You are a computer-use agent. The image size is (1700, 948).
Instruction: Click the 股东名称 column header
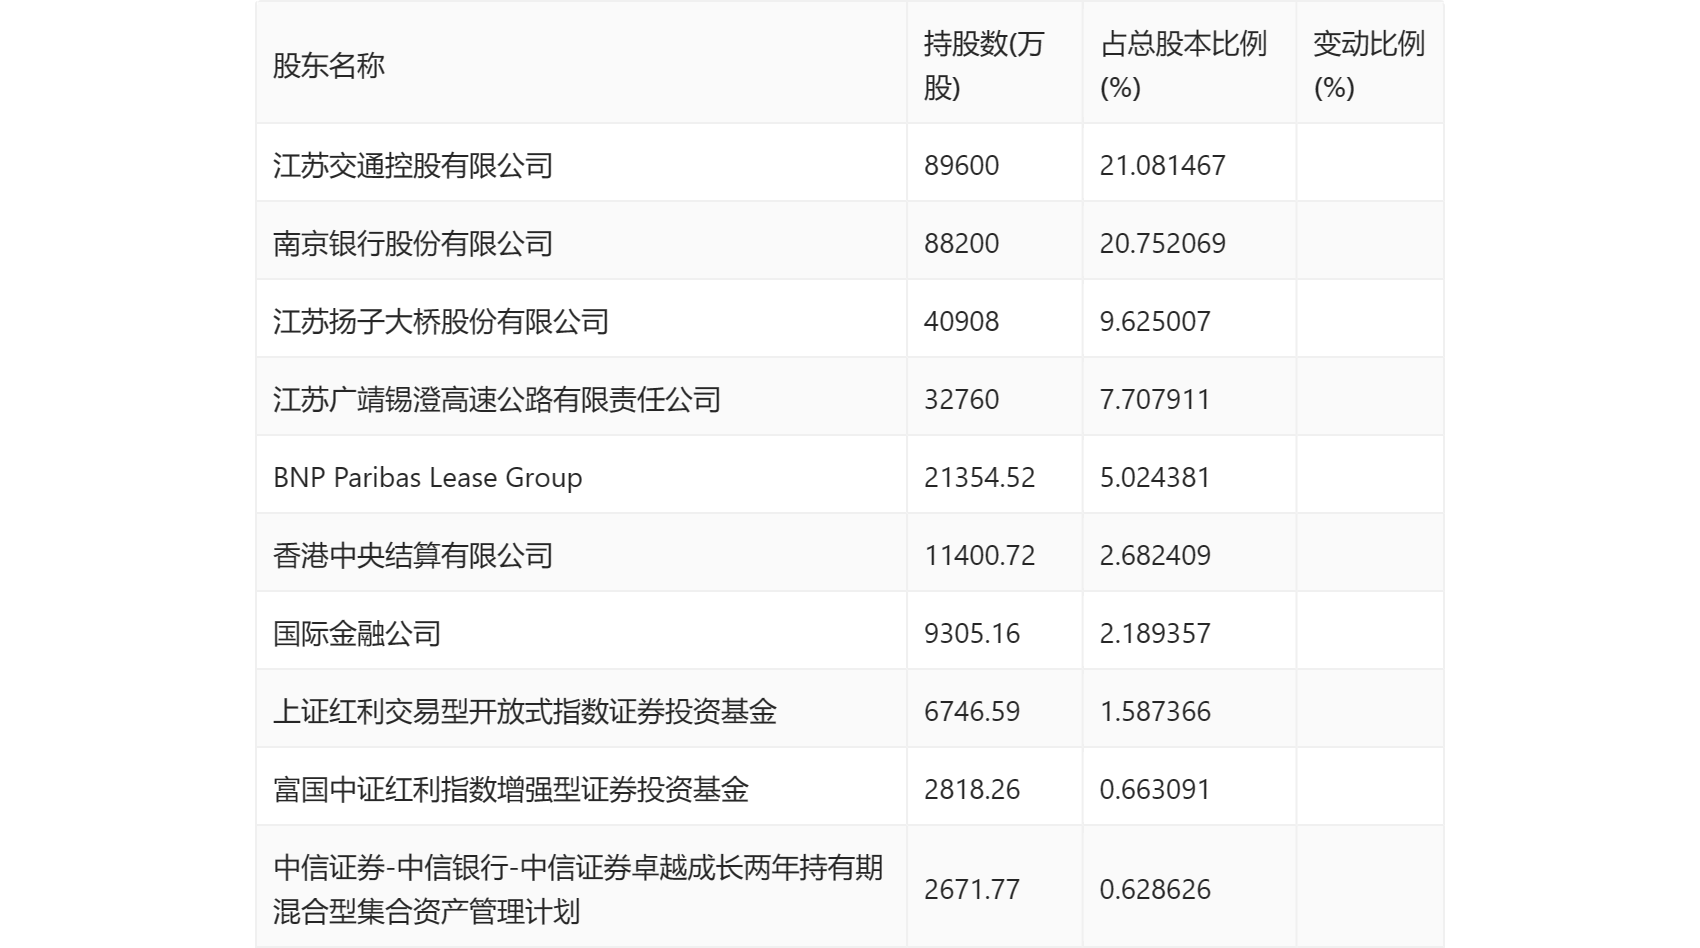(329, 66)
